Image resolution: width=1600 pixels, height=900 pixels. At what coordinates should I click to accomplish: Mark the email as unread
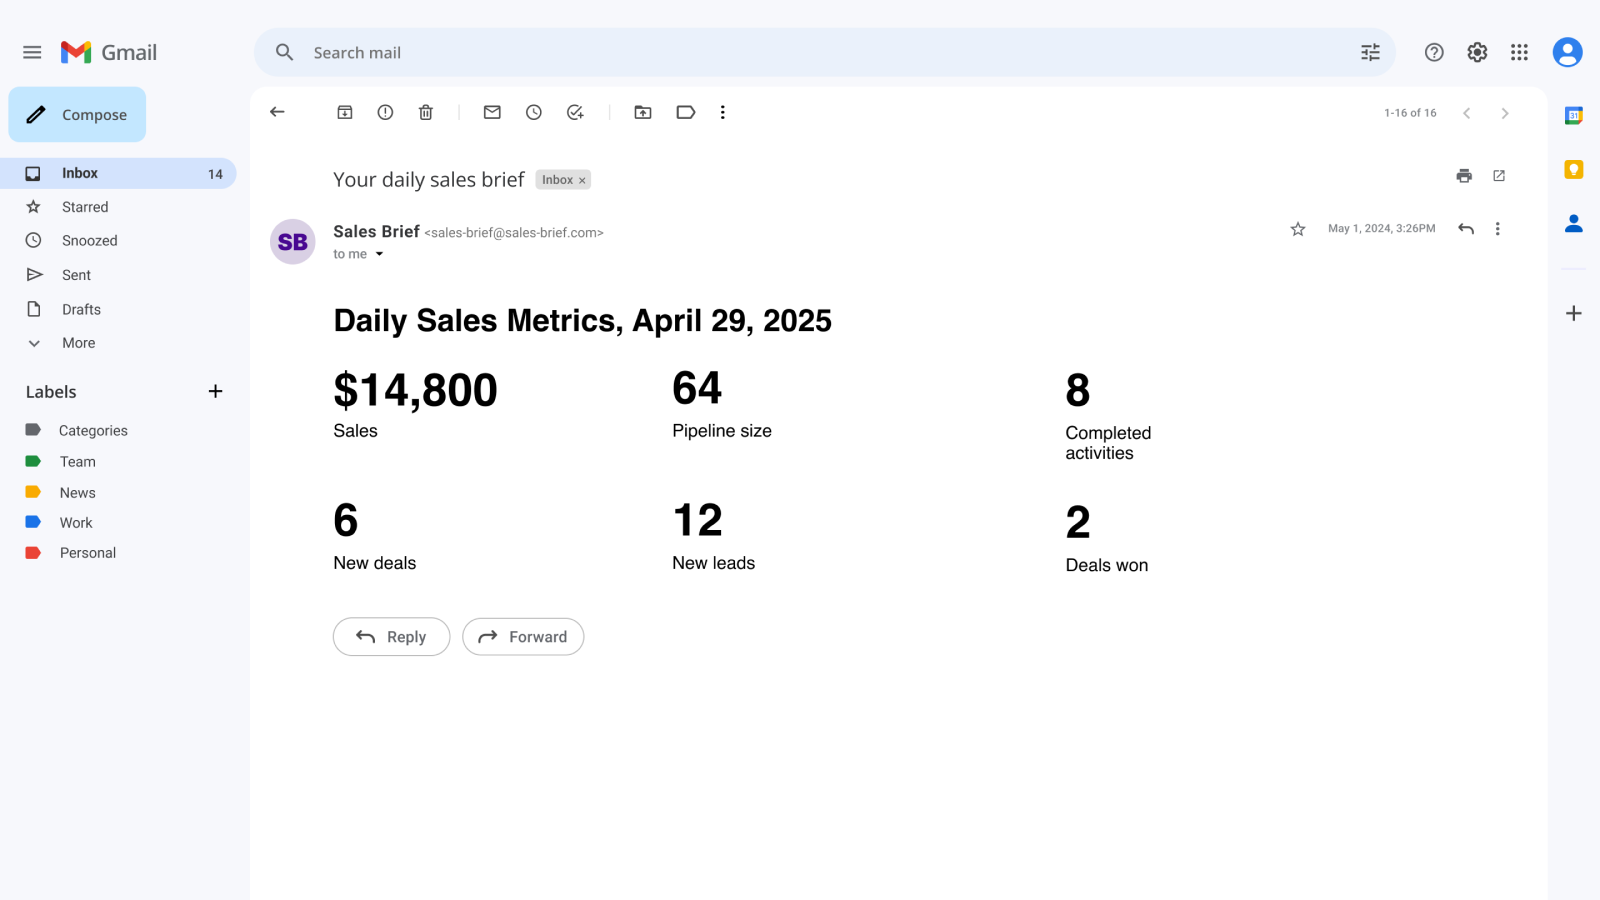point(492,113)
